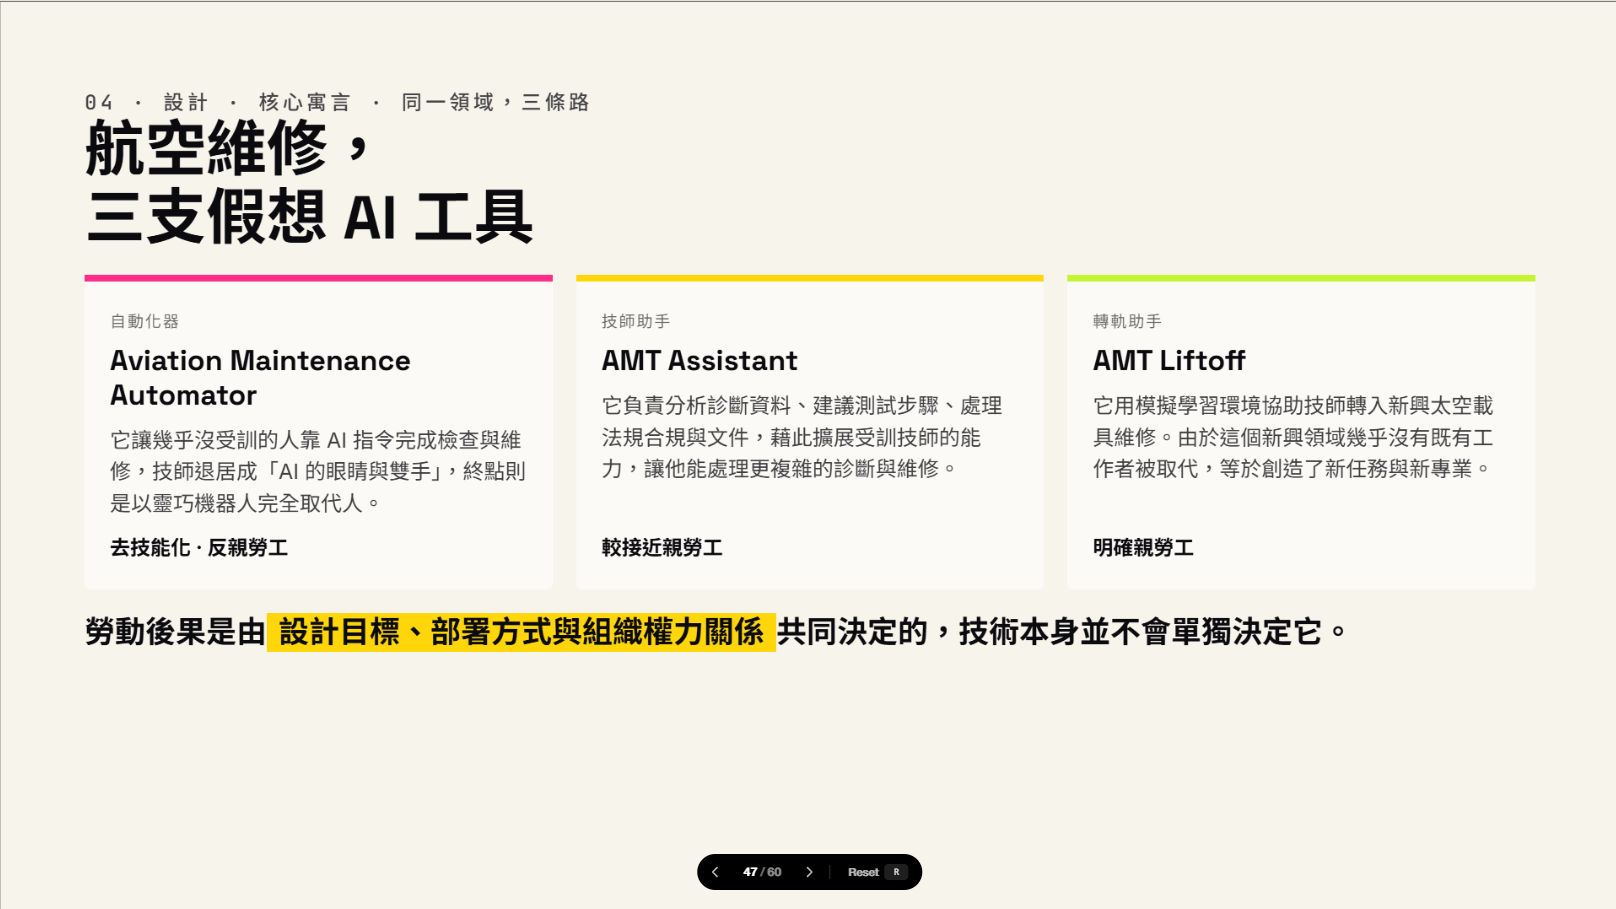Click the AMT Assistant description paragraph

(801, 437)
